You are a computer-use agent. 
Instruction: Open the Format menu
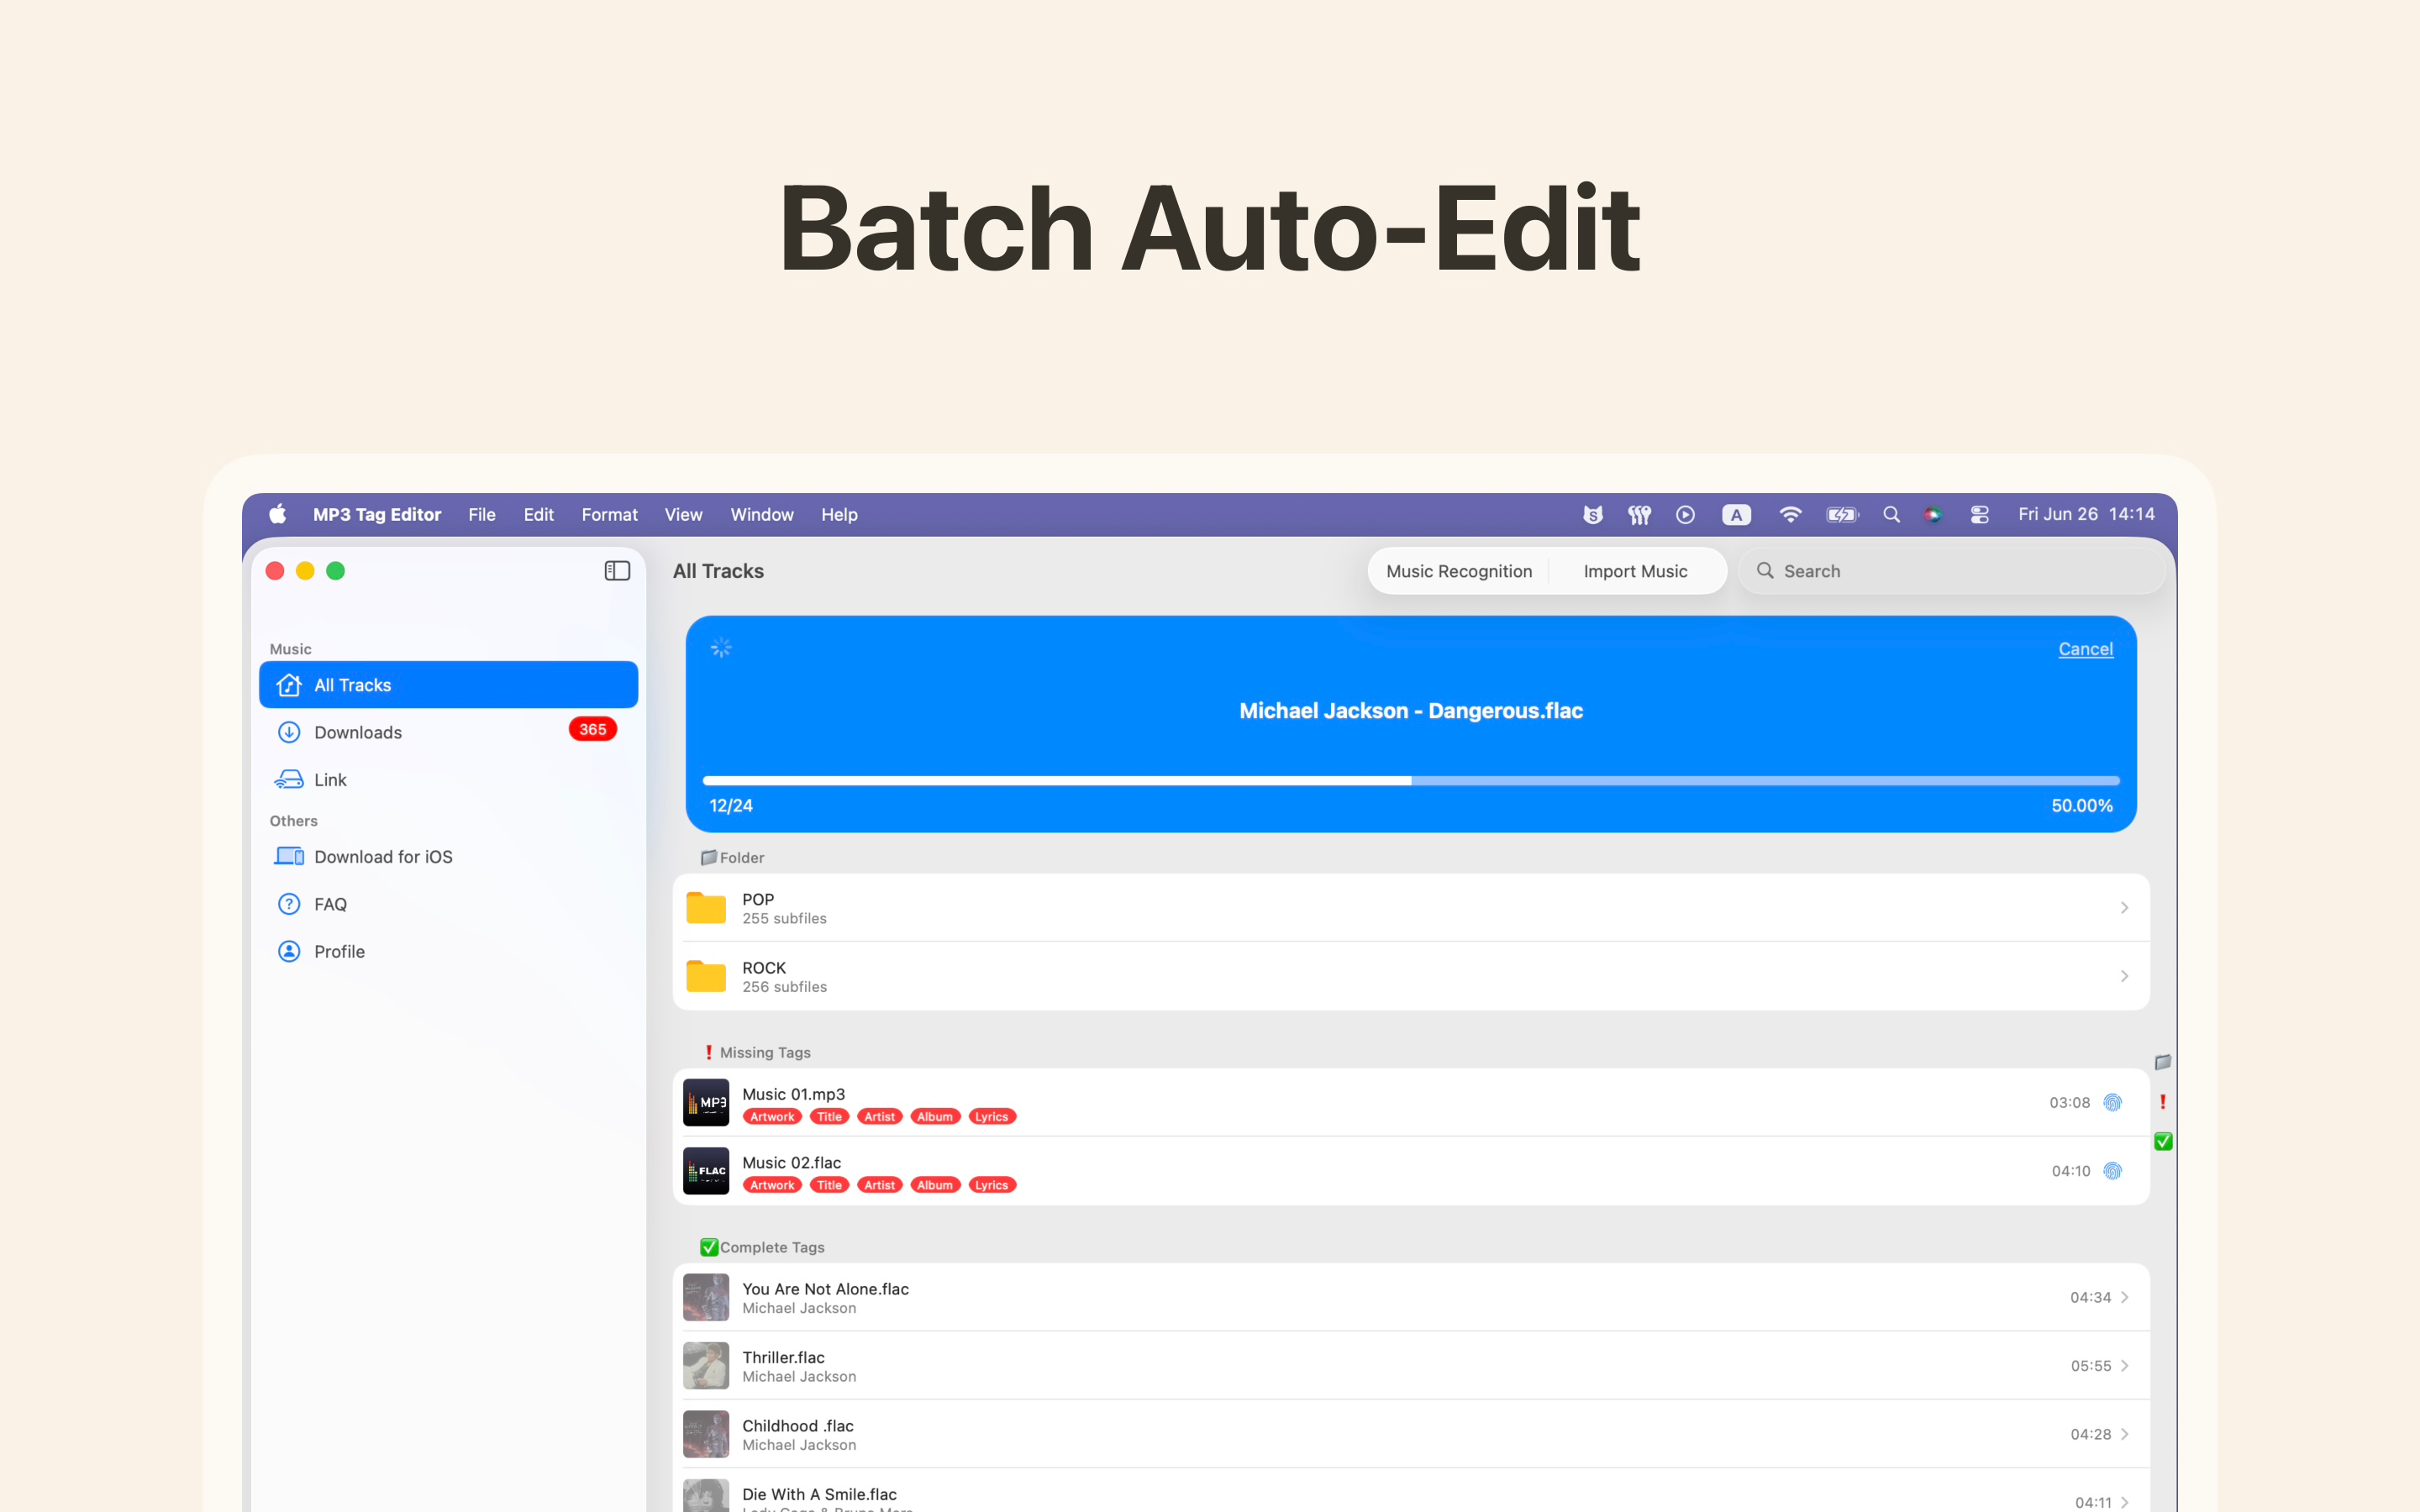coord(609,514)
